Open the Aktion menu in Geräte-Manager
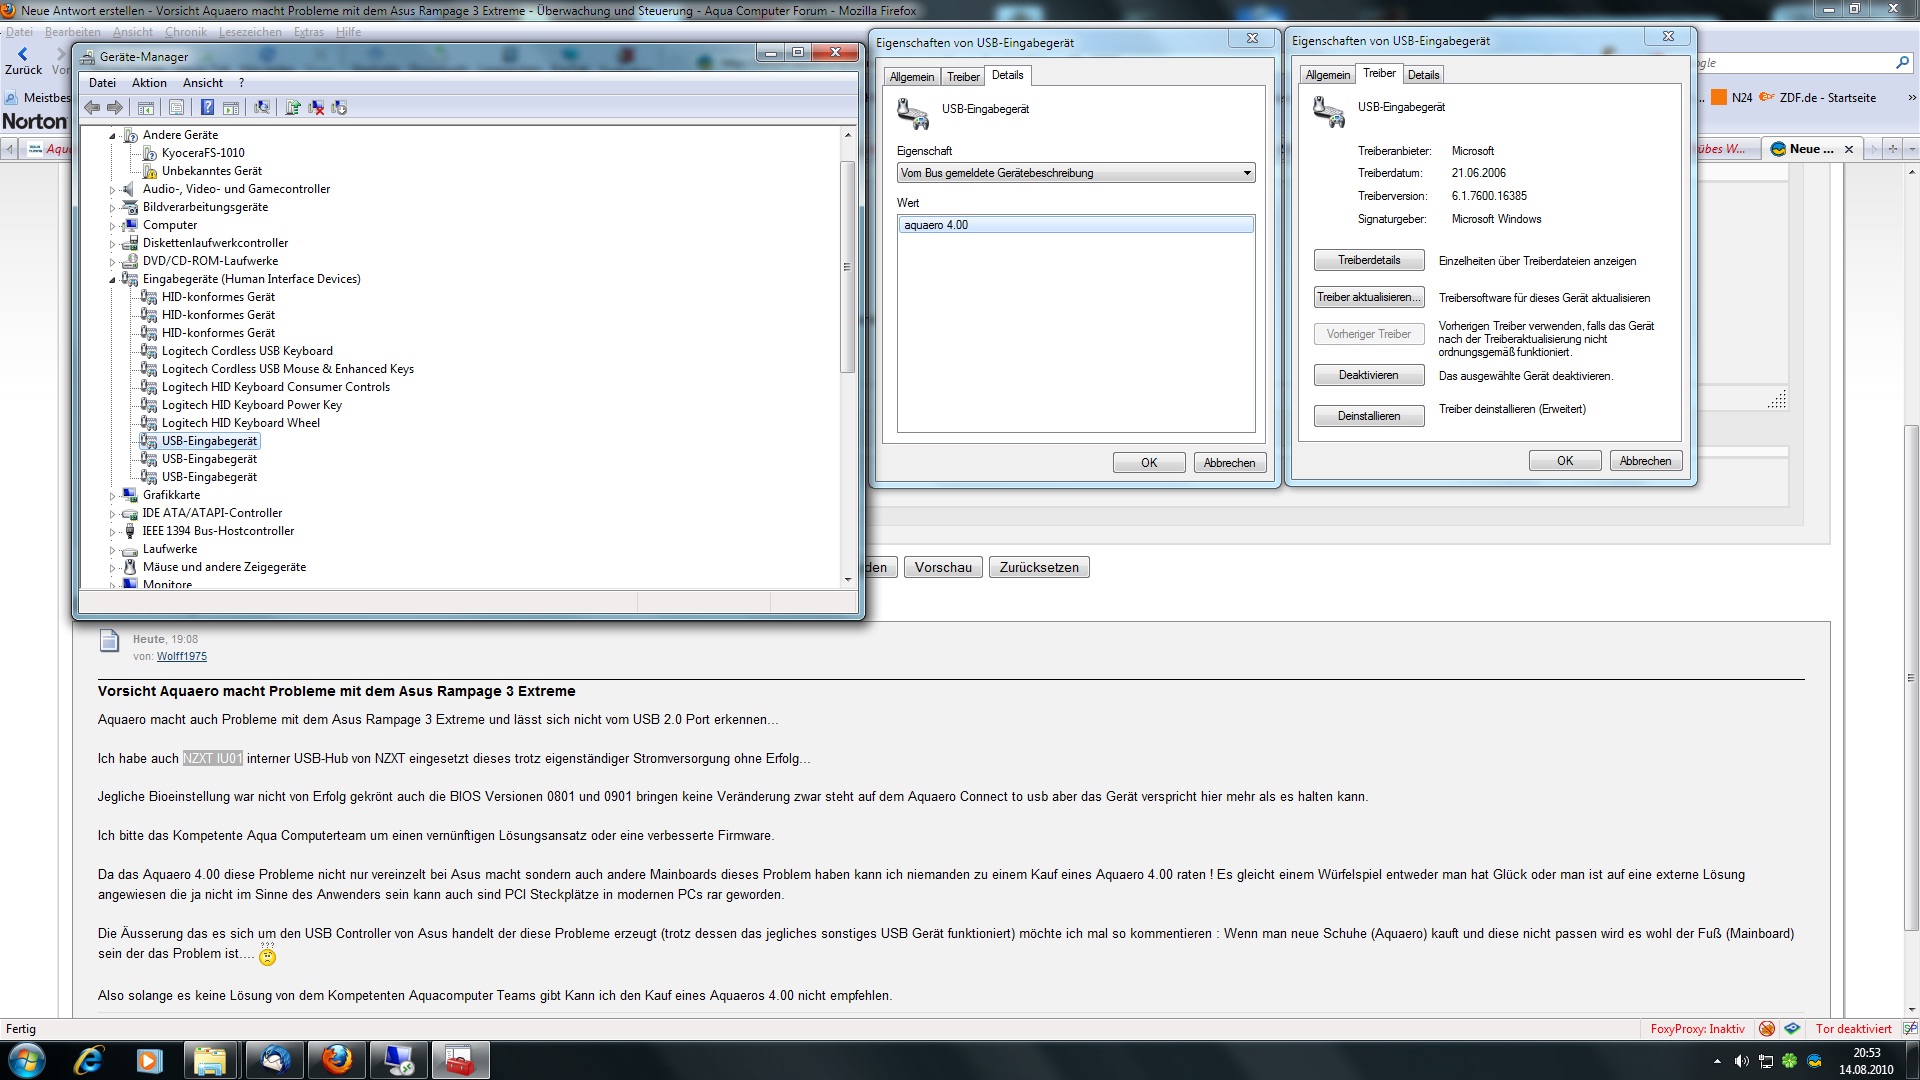Screen dimensions: 1920x1080 pyautogui.click(x=149, y=83)
